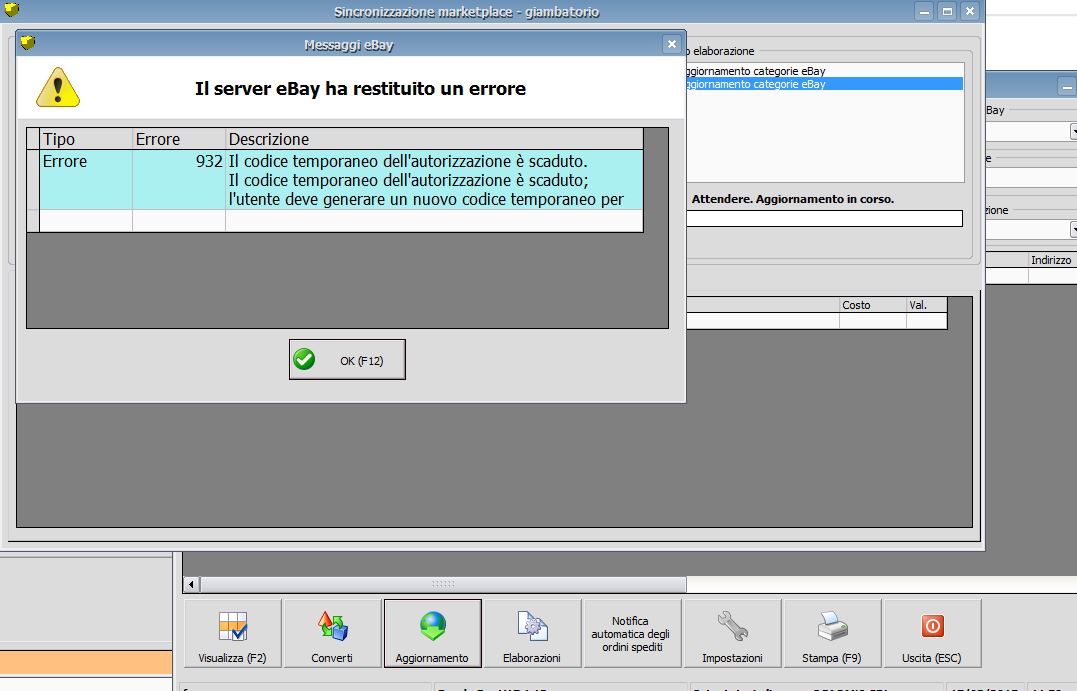
Task: Click the horizontal scrollbar thumb
Action: (x=443, y=585)
